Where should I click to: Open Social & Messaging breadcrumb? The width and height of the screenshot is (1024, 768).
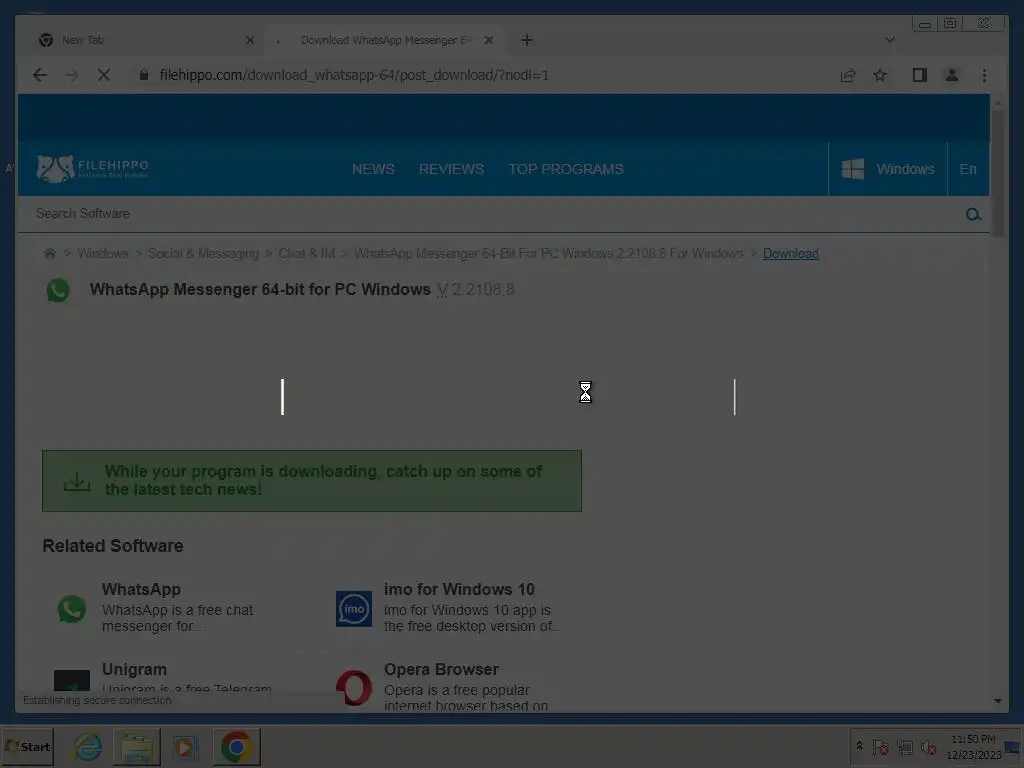[203, 253]
